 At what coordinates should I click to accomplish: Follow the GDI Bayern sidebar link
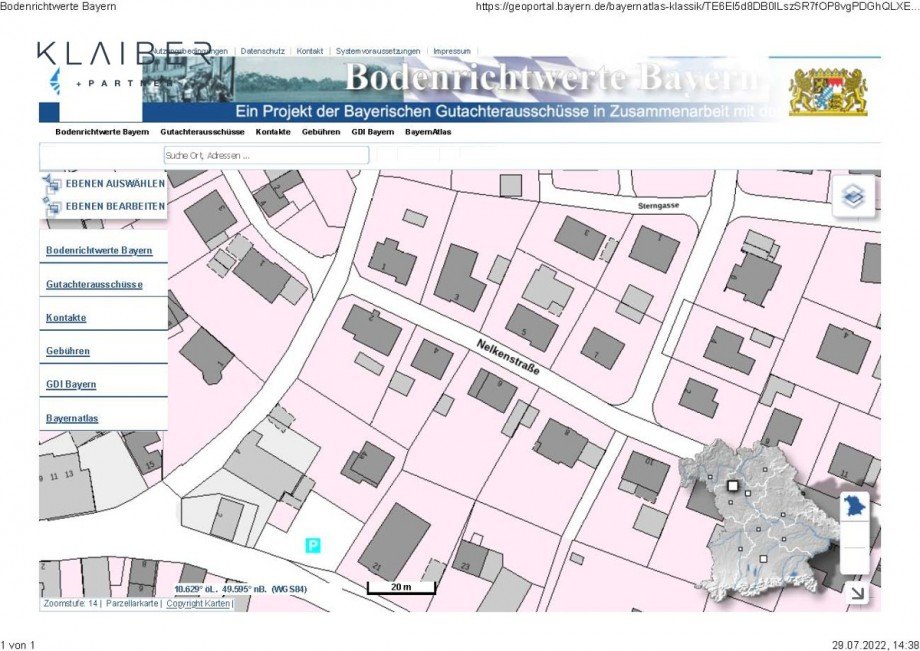click(71, 385)
